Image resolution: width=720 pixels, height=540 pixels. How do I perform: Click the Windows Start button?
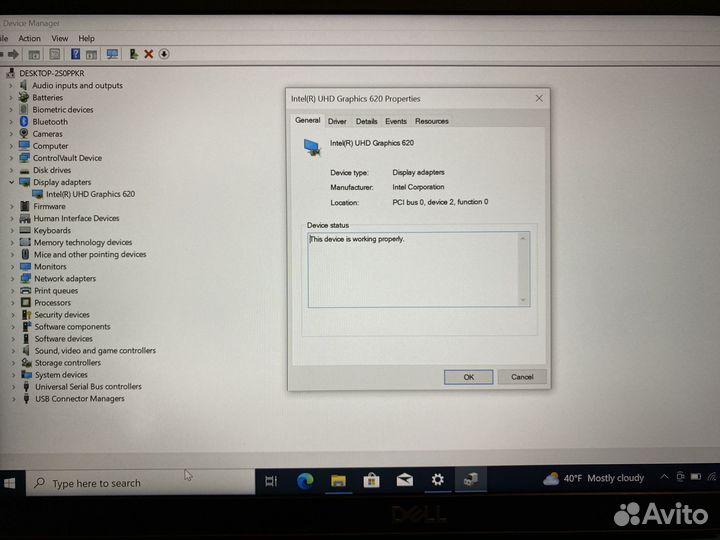click(x=10, y=483)
